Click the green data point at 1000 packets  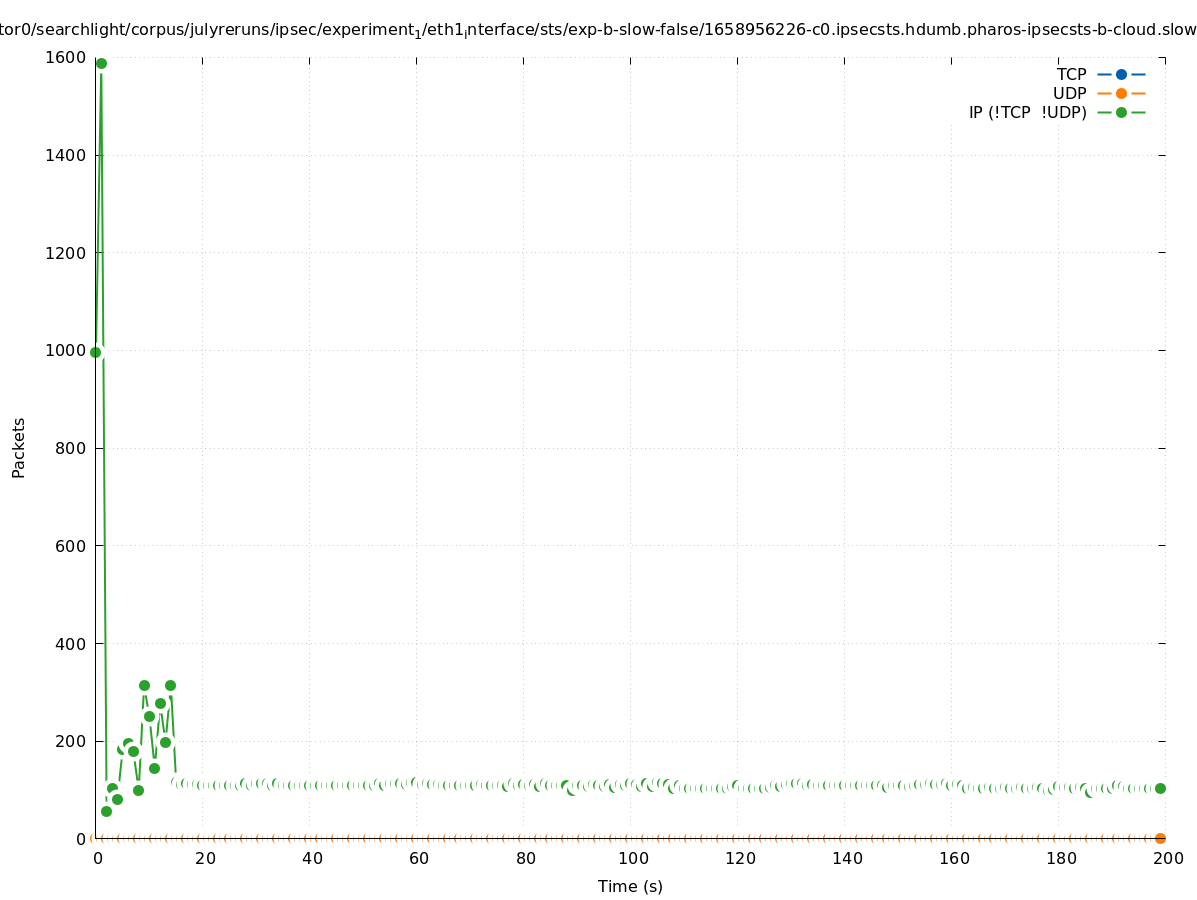click(96, 352)
